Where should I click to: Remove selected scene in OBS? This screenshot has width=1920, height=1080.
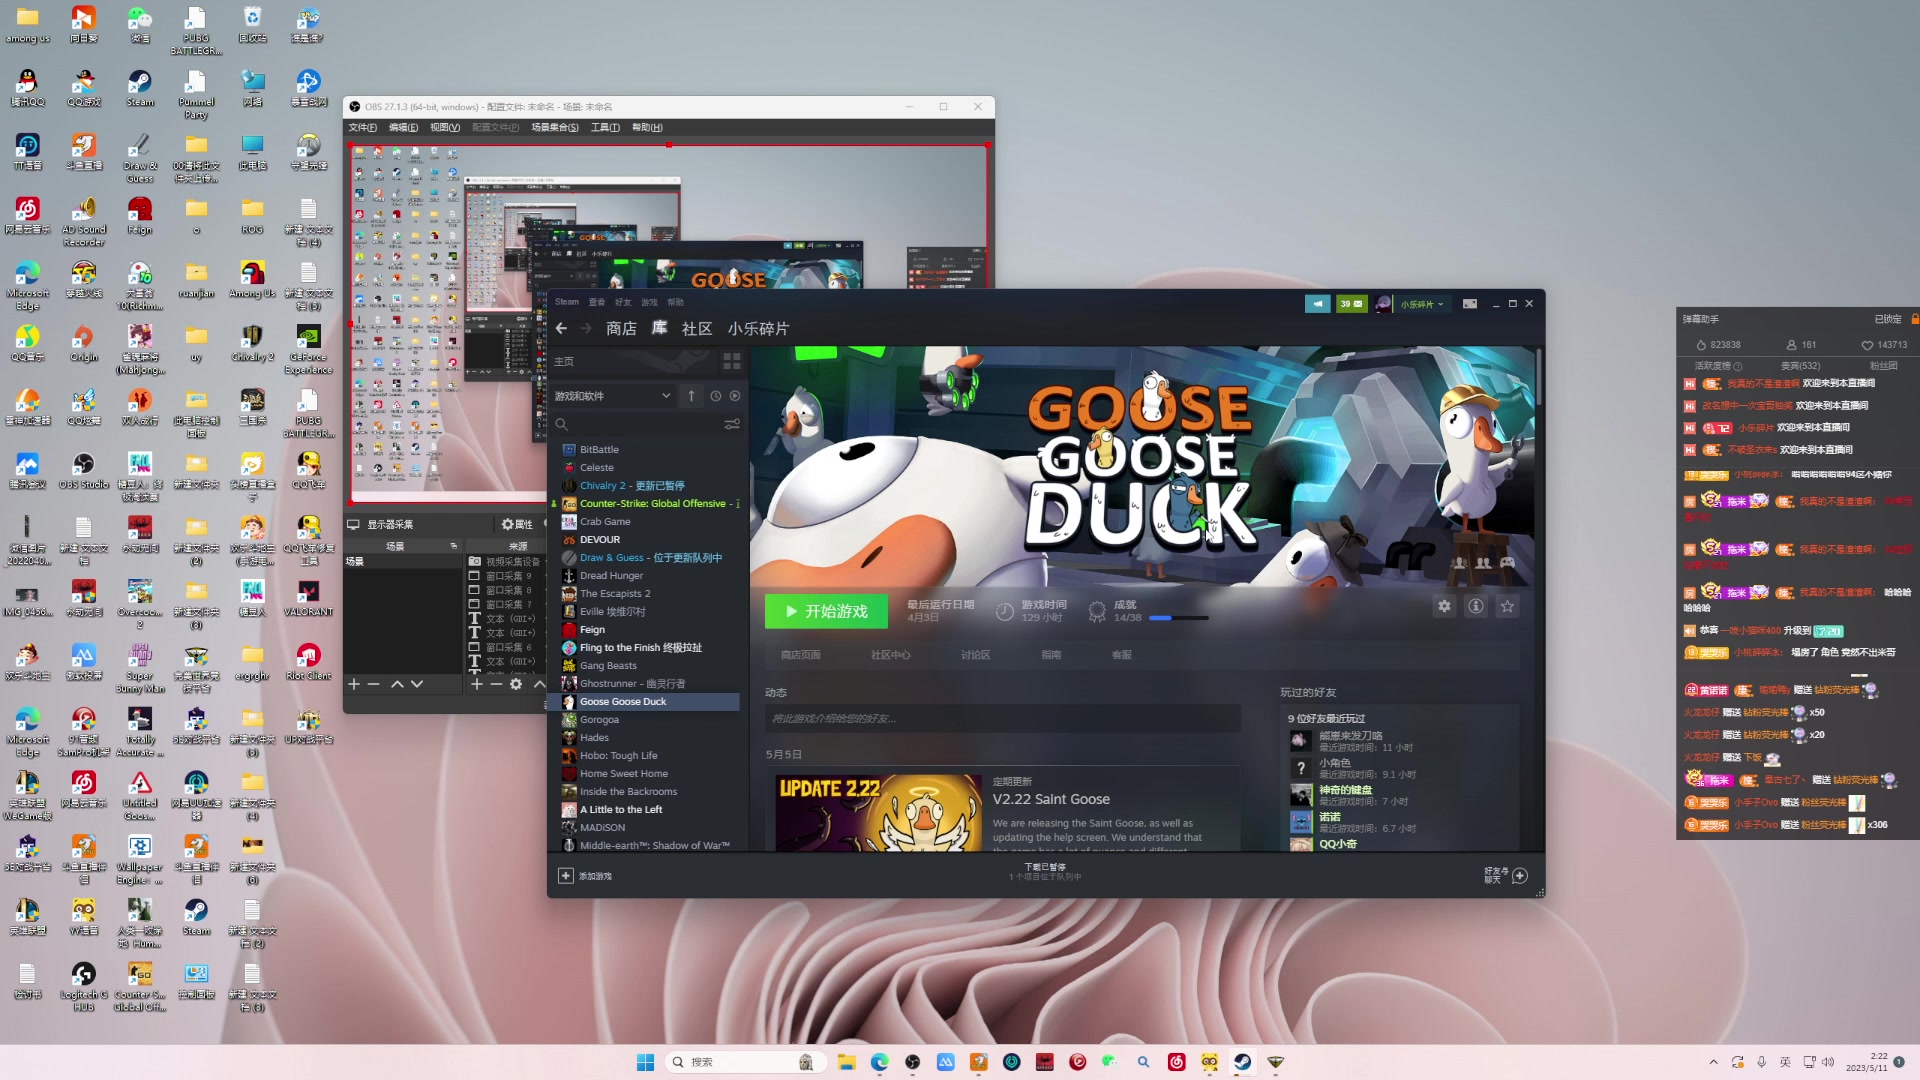point(374,684)
